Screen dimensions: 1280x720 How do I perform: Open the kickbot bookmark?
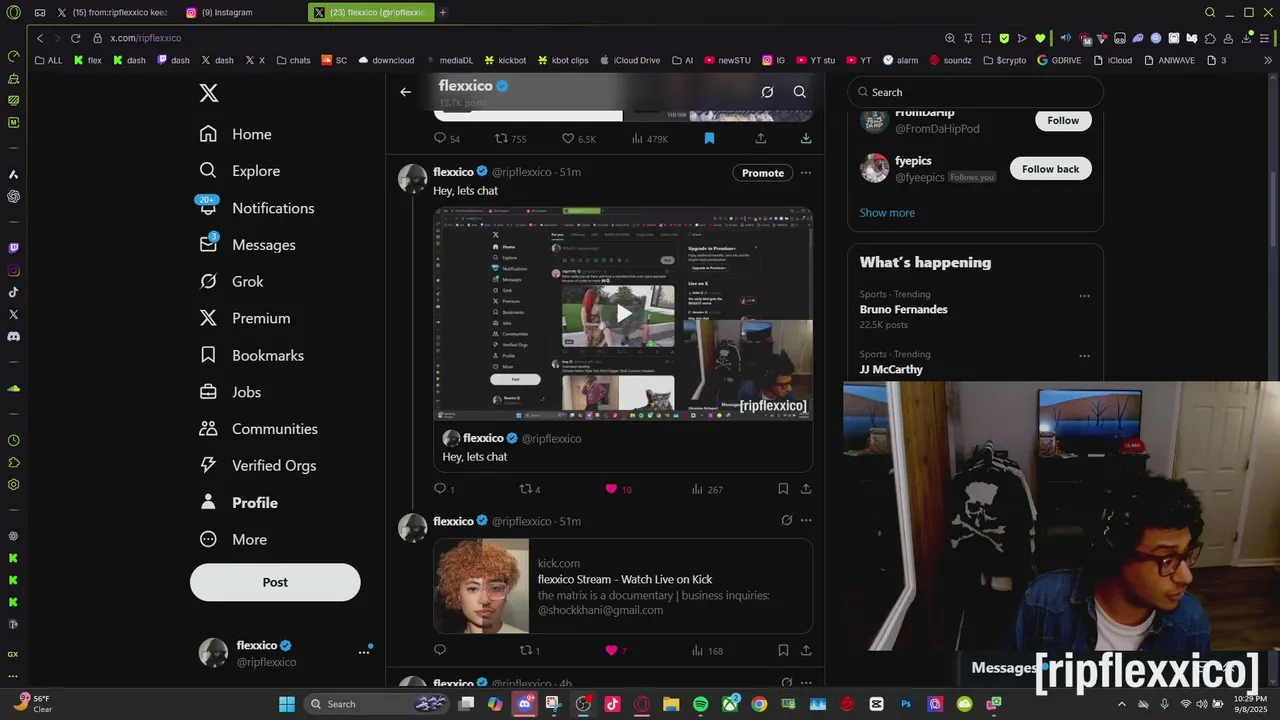504,60
